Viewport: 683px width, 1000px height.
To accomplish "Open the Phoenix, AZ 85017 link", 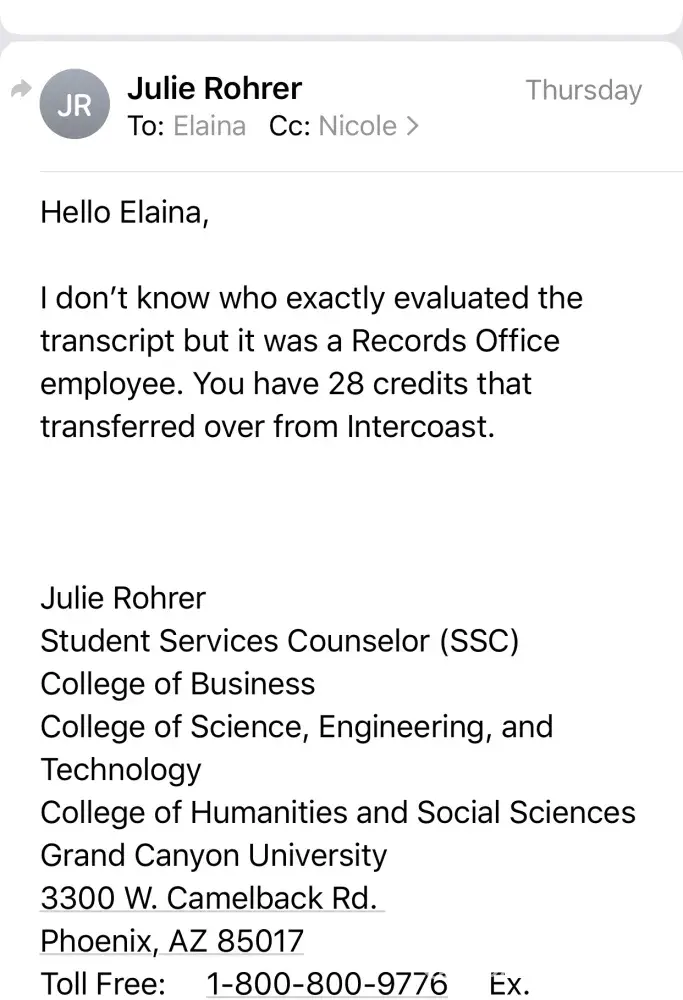I will click(172, 941).
